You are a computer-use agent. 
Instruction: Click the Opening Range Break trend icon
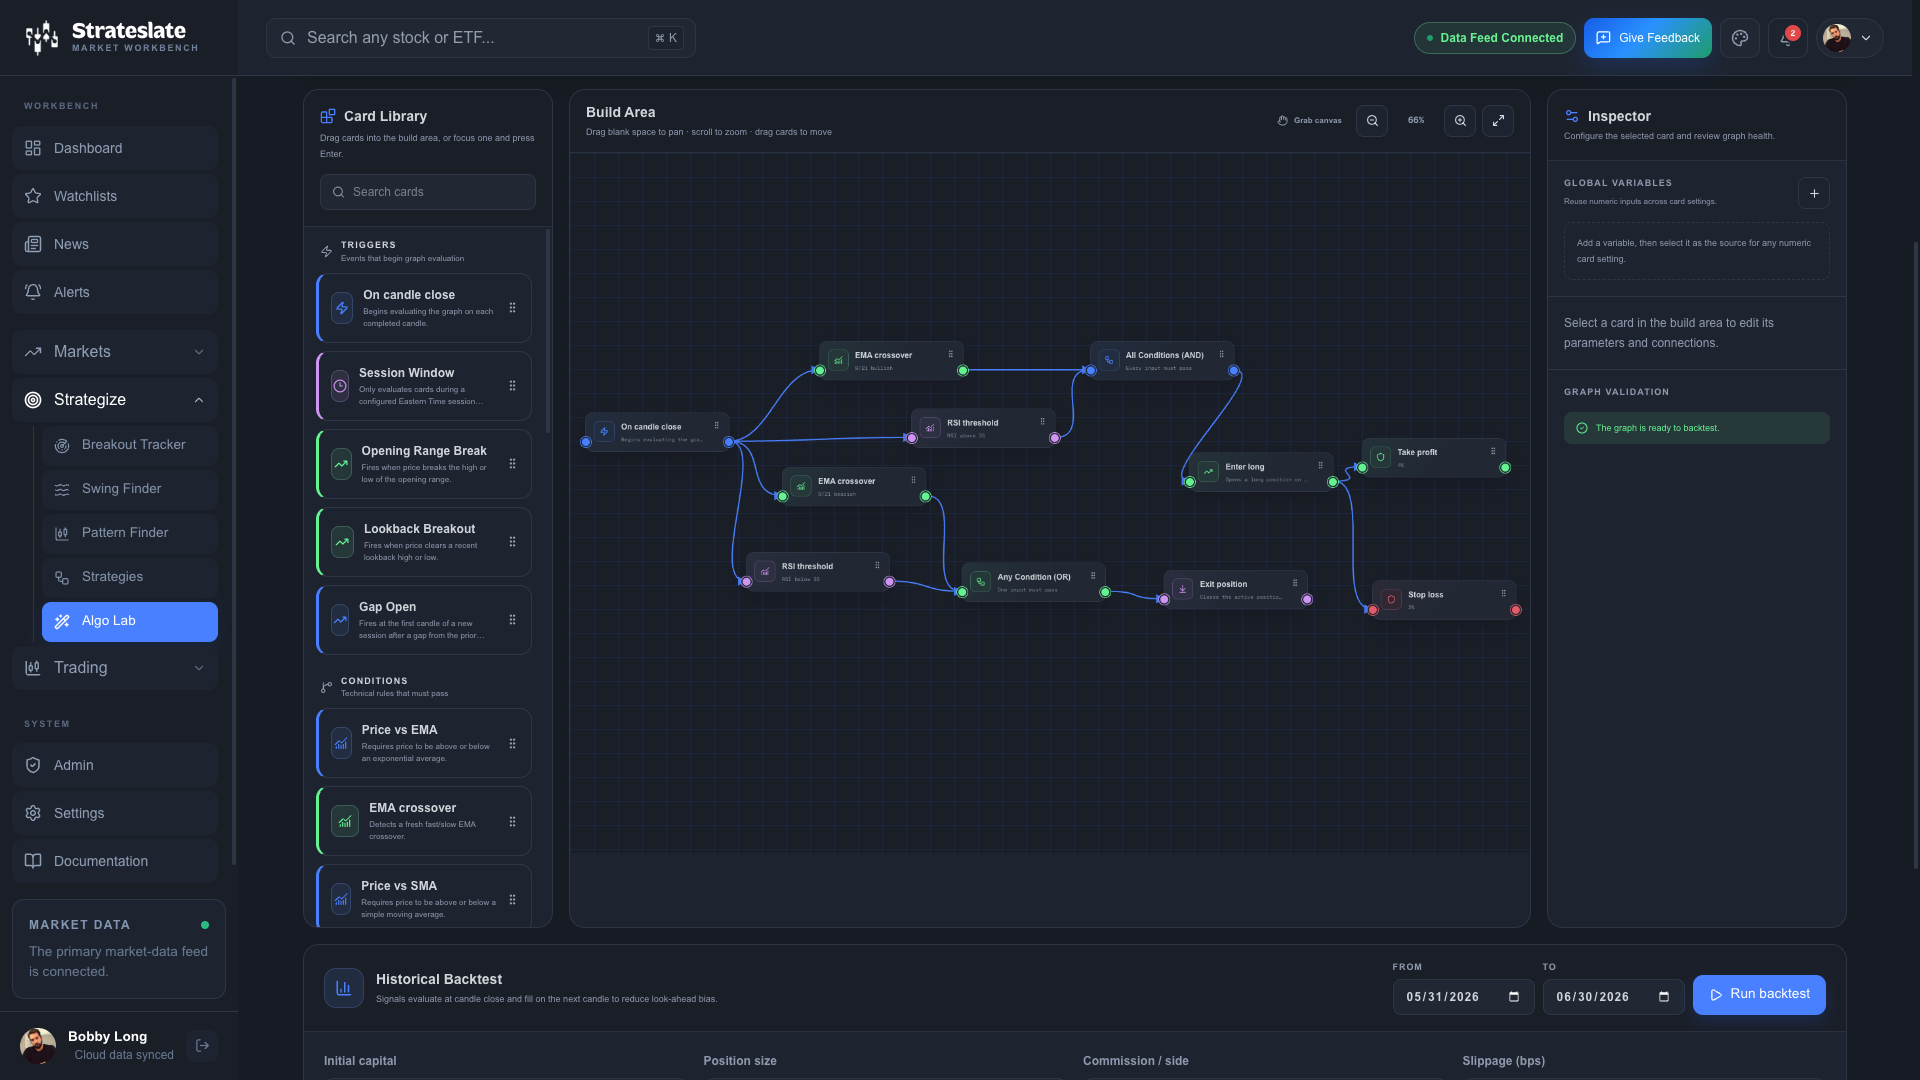tap(341, 464)
